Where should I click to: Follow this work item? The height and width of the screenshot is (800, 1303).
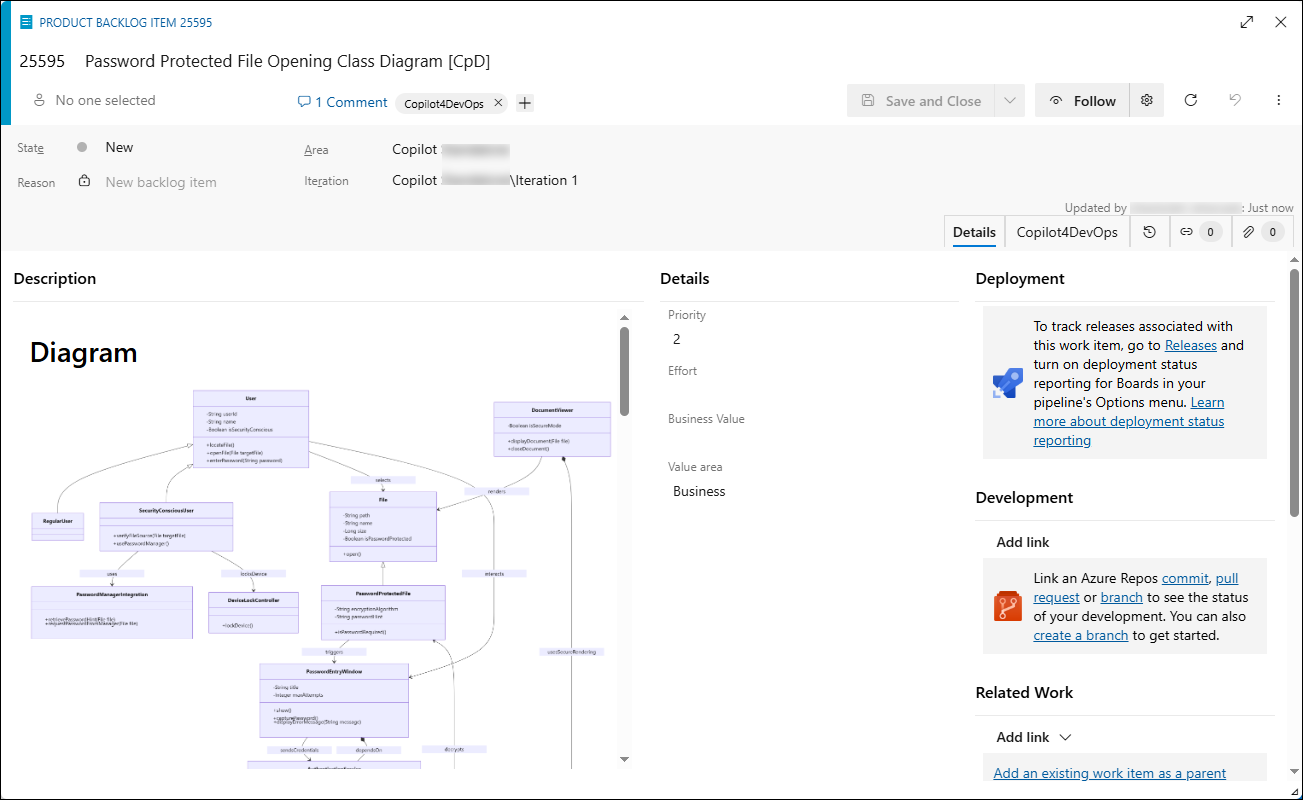tap(1082, 101)
